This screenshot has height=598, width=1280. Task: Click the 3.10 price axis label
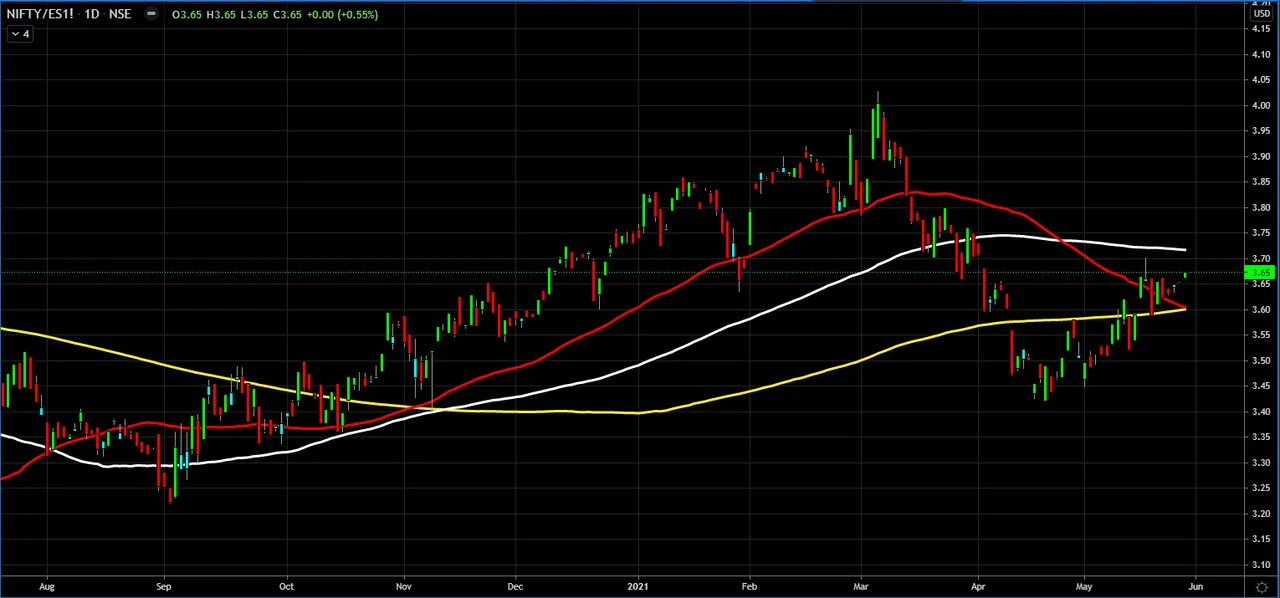pyautogui.click(x=1260, y=565)
